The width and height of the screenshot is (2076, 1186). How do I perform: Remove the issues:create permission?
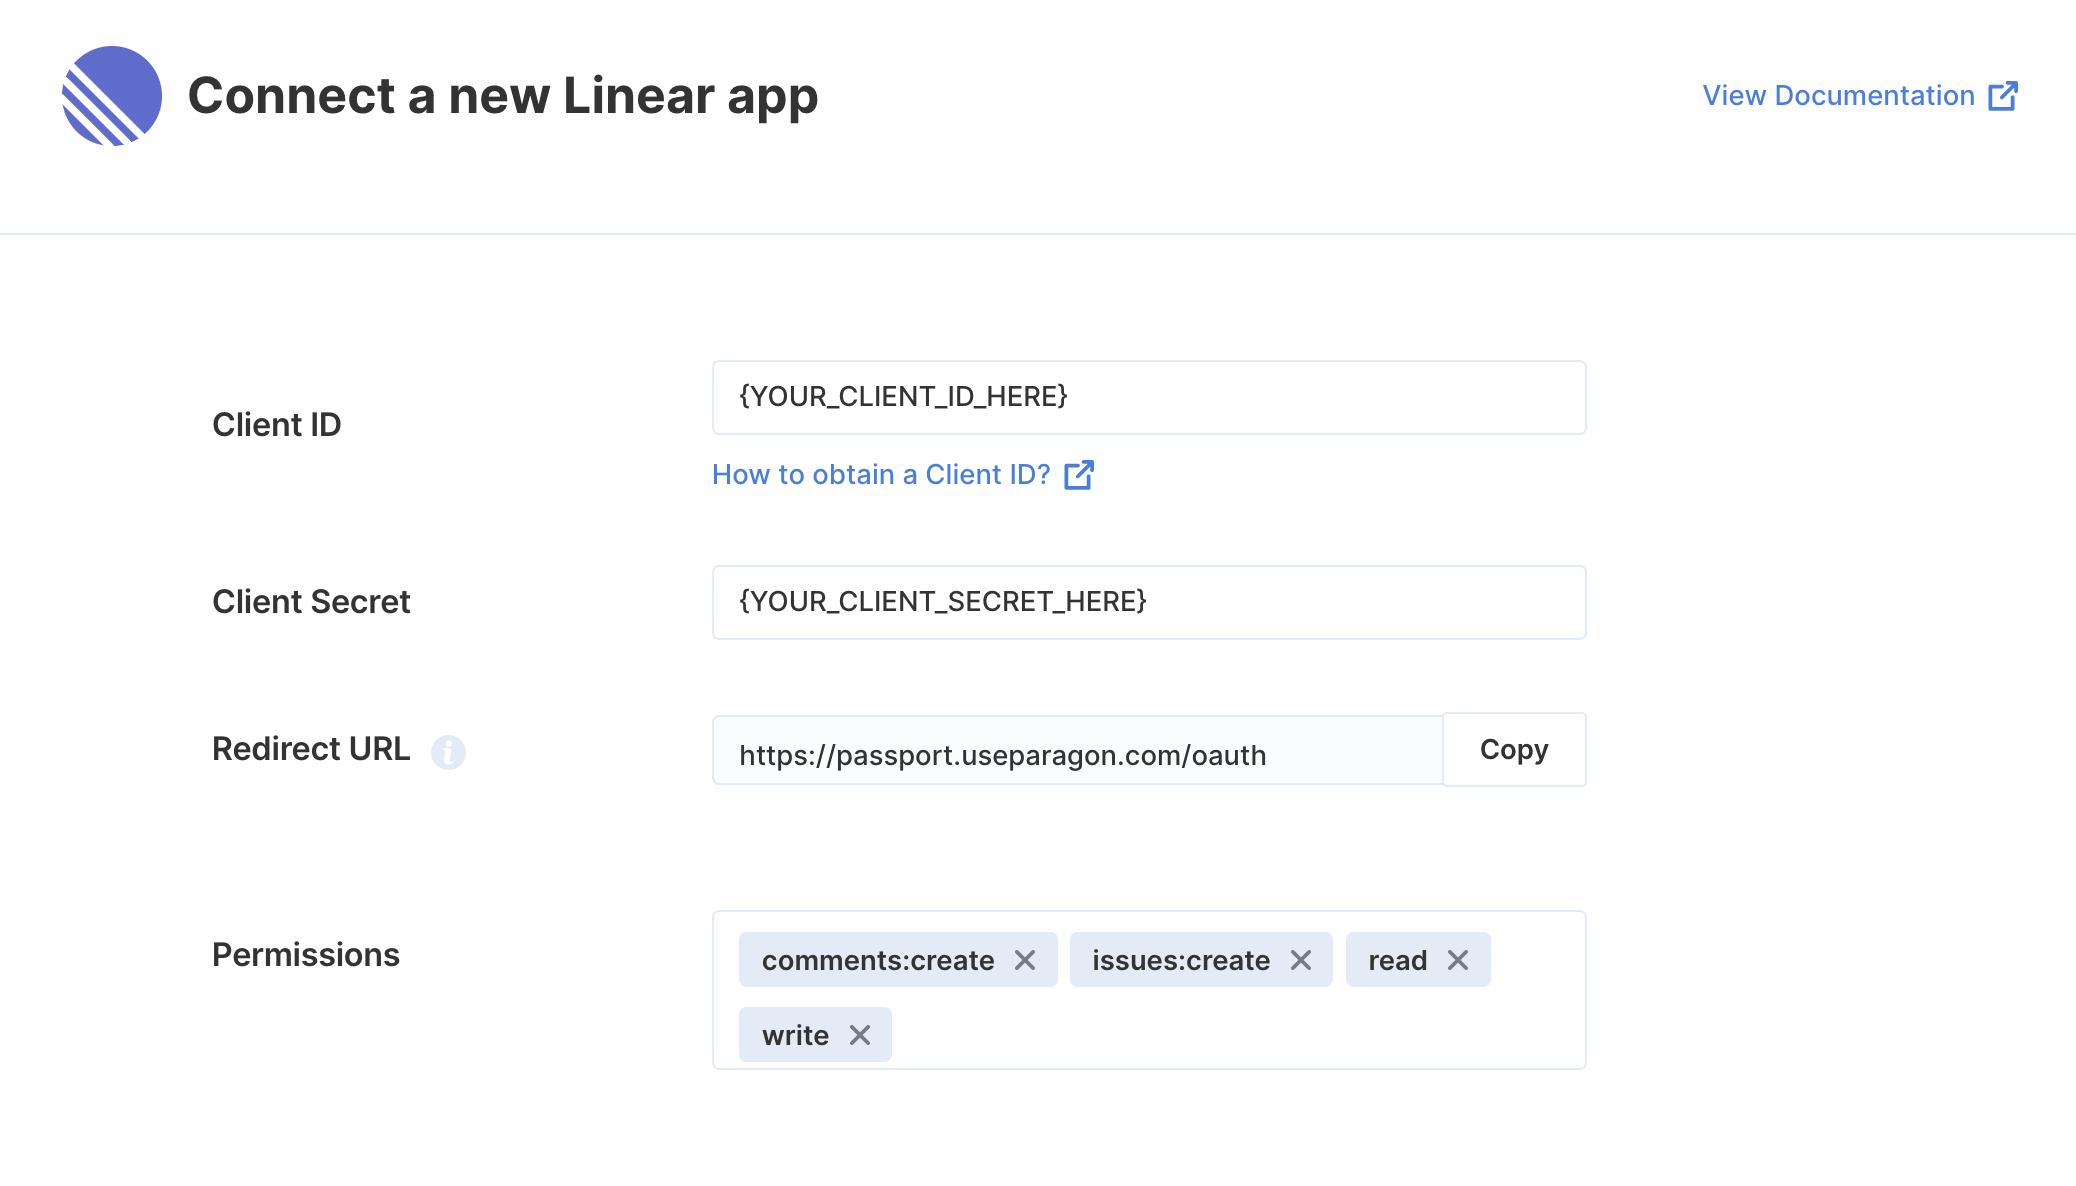coord(1300,960)
